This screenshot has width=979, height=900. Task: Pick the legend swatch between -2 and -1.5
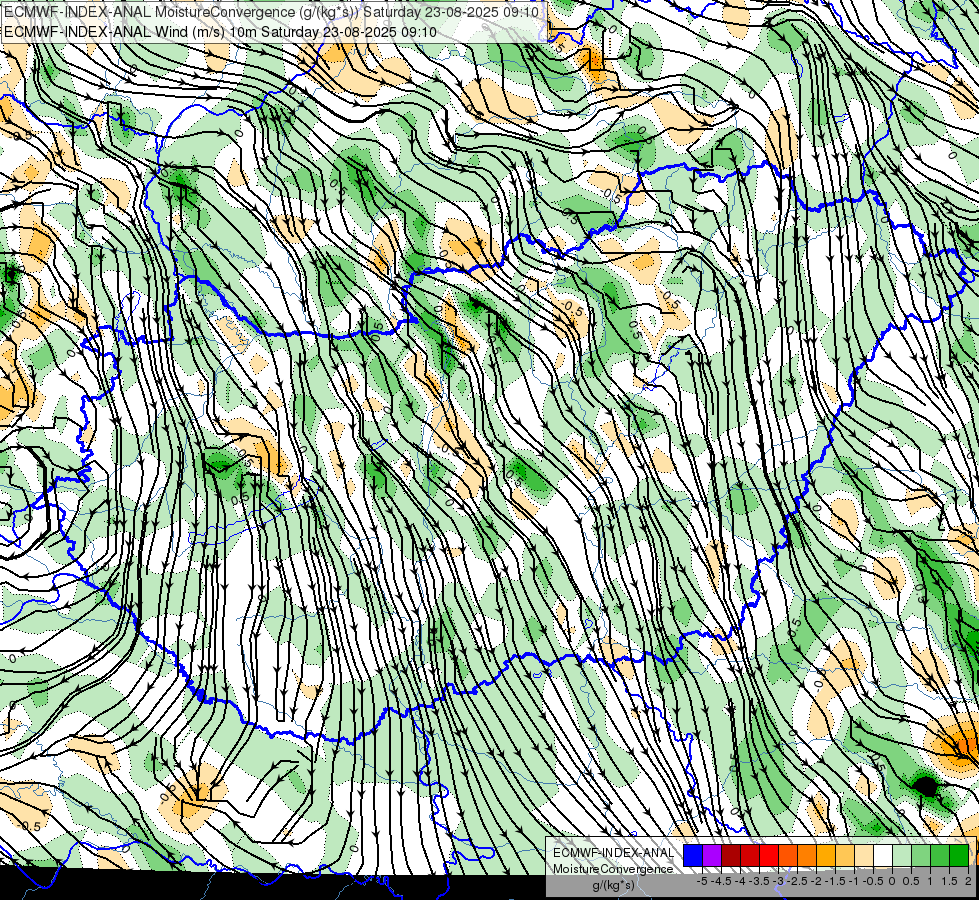click(826, 855)
